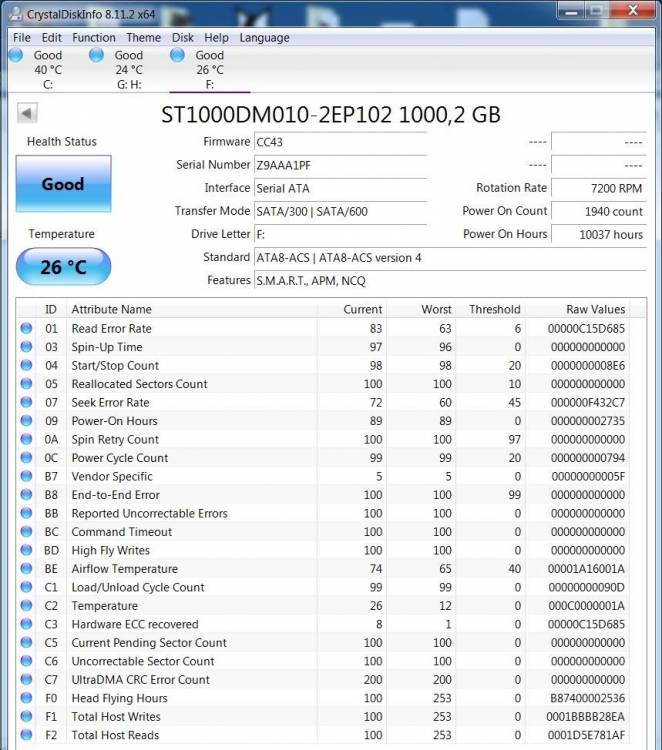Go to previous disk with left arrow
This screenshot has height=750, width=662.
tap(27, 113)
